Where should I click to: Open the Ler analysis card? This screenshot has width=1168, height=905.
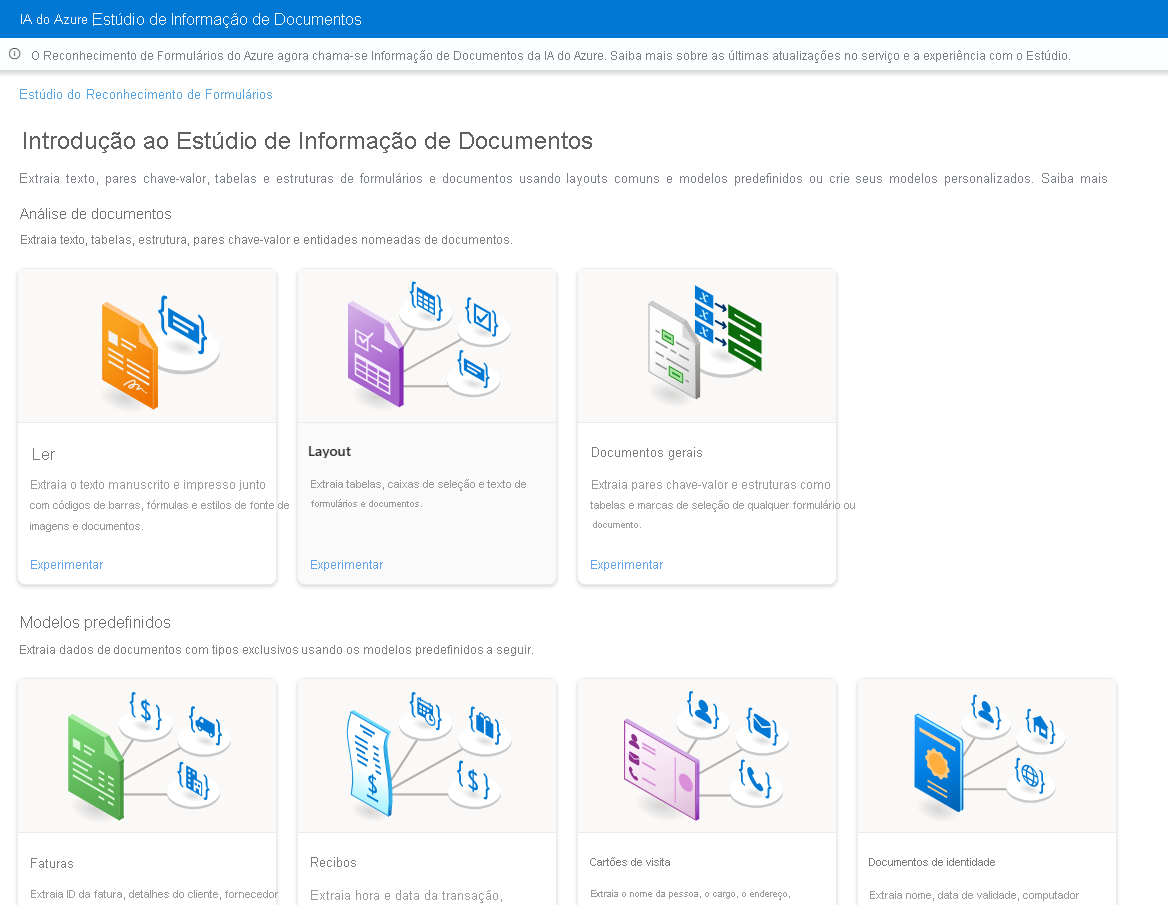pos(147,425)
